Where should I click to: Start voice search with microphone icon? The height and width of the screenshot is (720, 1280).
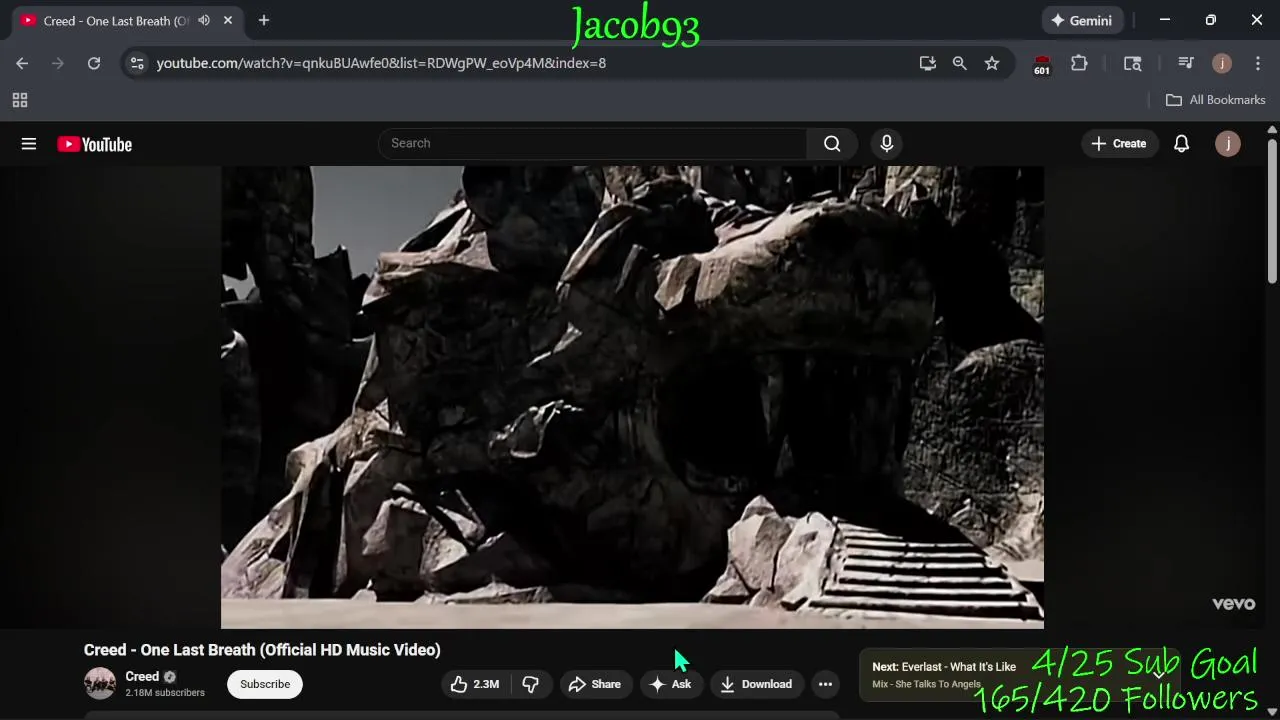(x=886, y=144)
